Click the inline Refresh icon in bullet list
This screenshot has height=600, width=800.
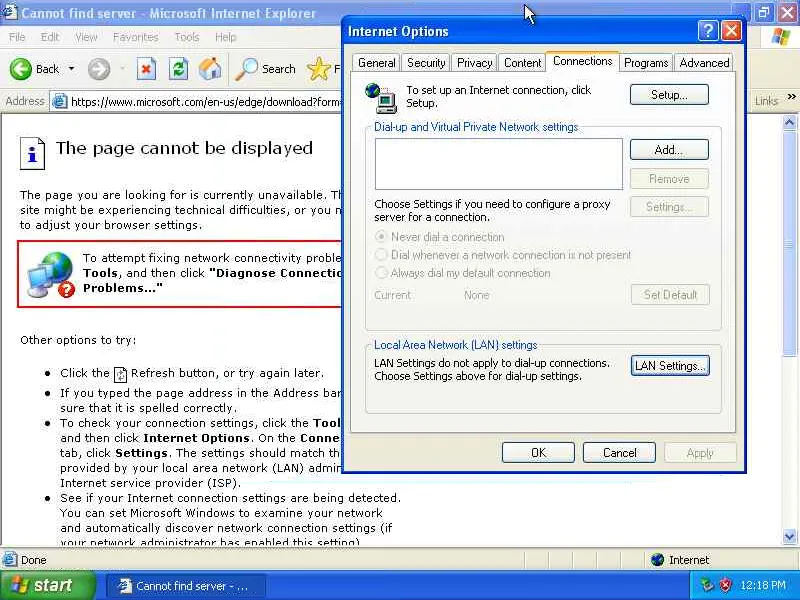tap(120, 374)
